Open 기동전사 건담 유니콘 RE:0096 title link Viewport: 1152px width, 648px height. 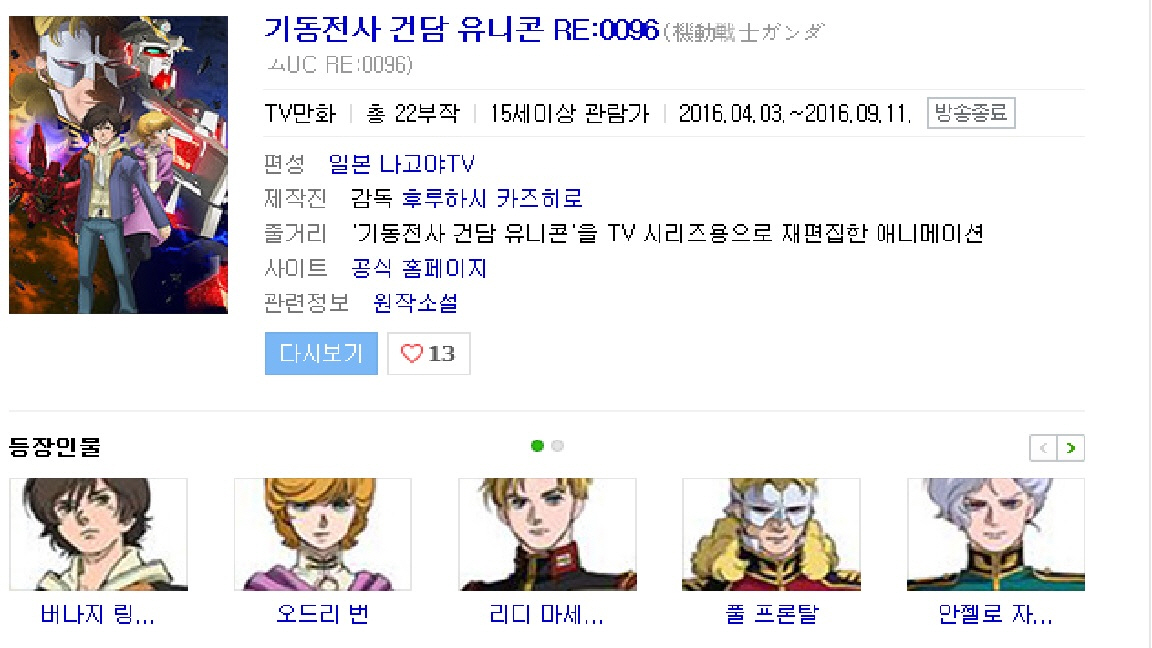coord(461,30)
